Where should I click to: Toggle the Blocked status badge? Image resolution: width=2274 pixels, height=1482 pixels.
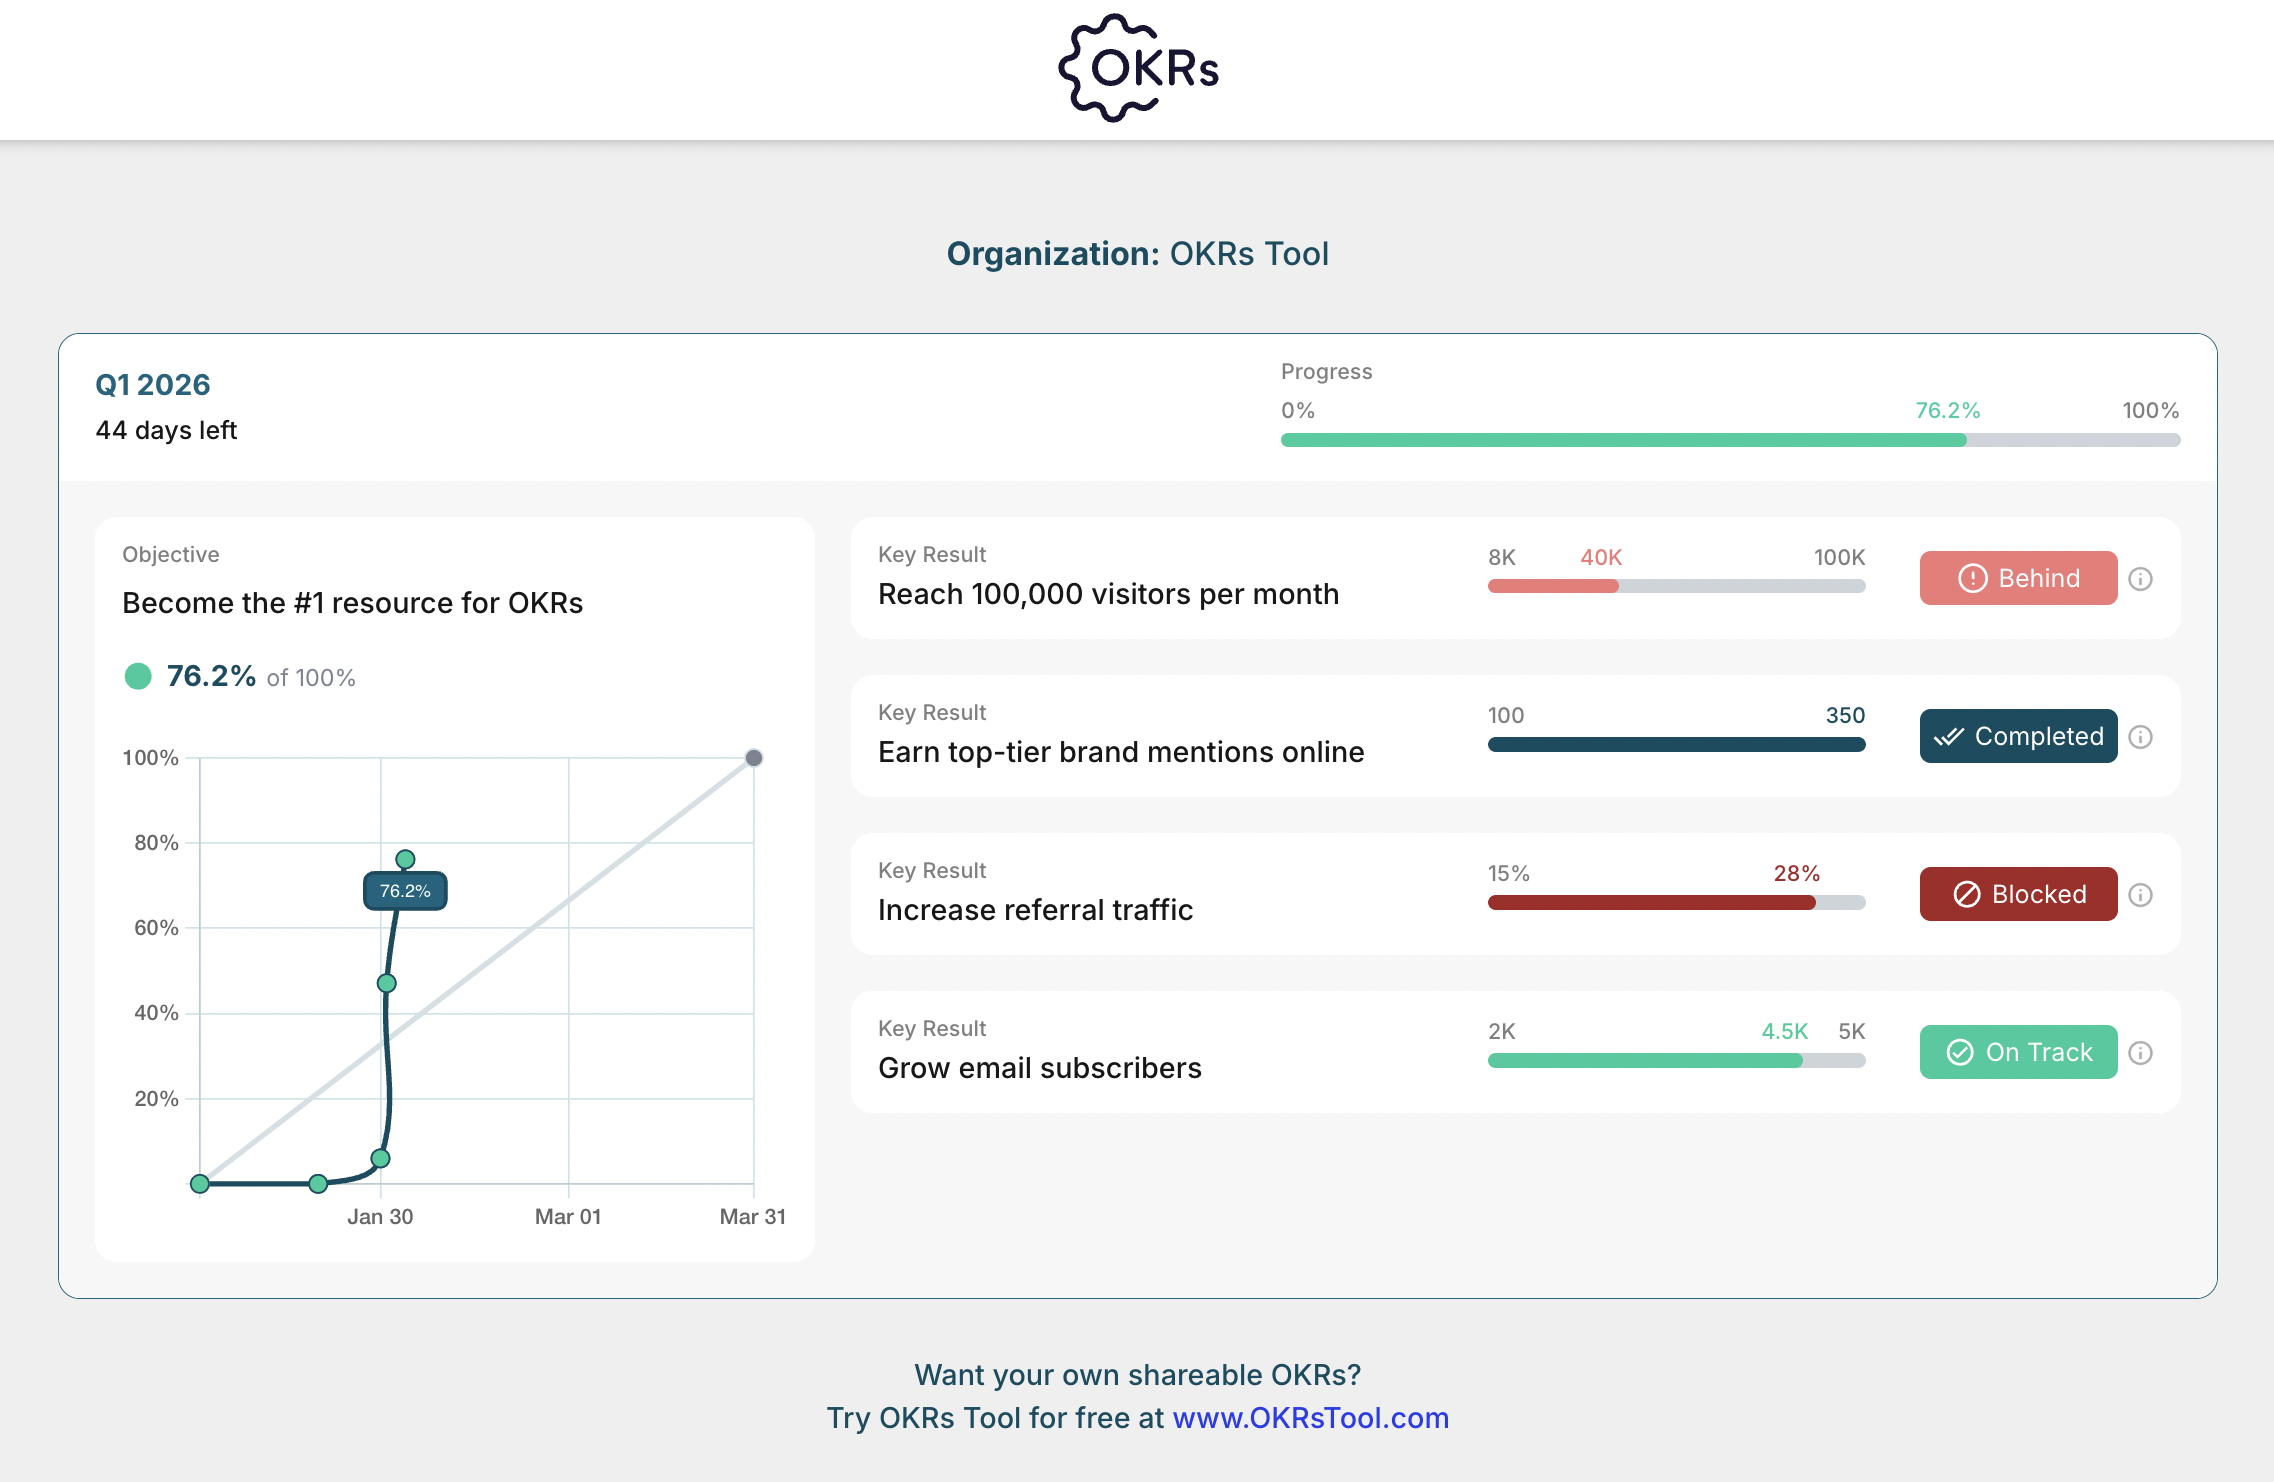pos(2018,894)
